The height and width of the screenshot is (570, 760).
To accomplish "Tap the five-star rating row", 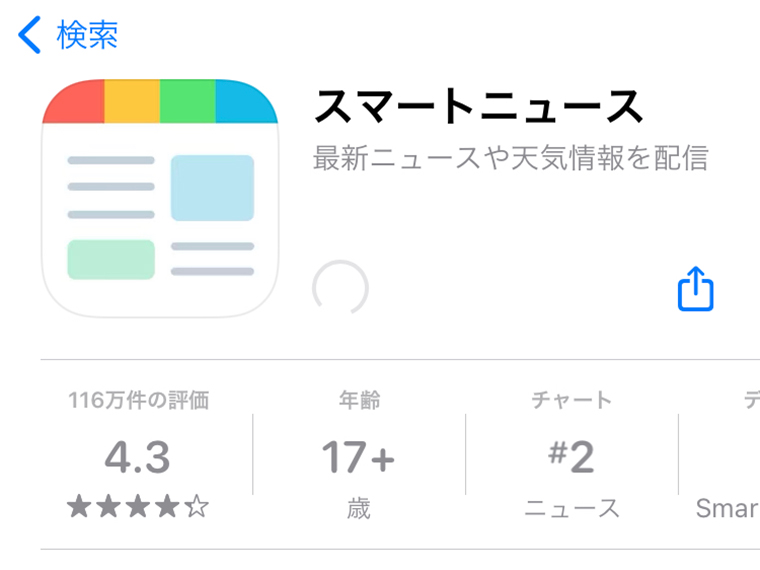I will coord(138,507).
